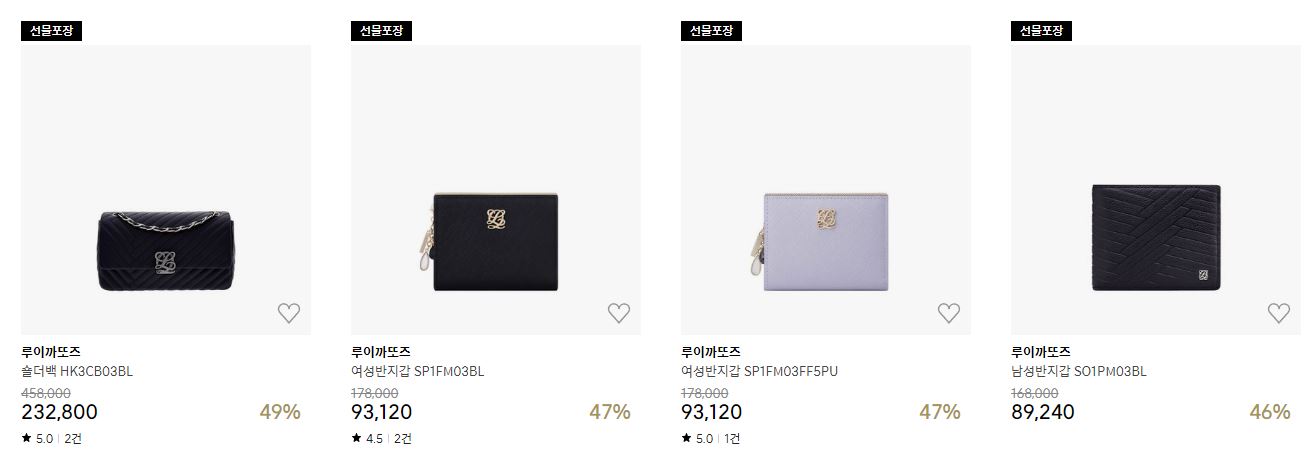Open the 5.0 rating with 1건 review
Viewport: 1314px width, 467px height.
pos(711,438)
